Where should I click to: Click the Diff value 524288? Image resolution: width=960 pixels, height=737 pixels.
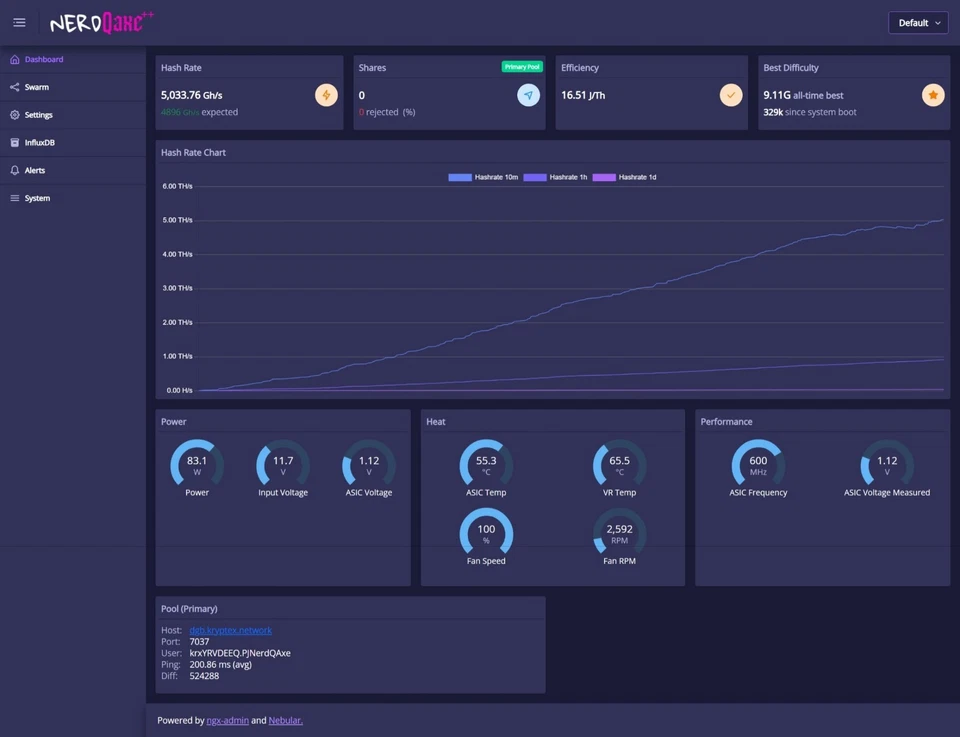click(x=204, y=676)
